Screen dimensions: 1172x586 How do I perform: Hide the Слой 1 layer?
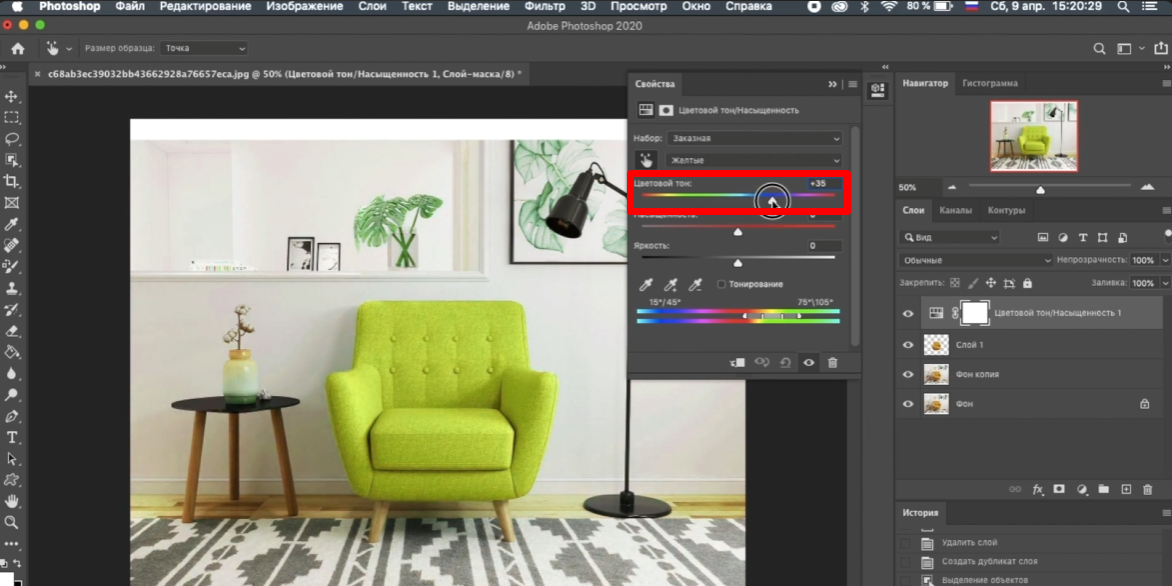pyautogui.click(x=908, y=345)
